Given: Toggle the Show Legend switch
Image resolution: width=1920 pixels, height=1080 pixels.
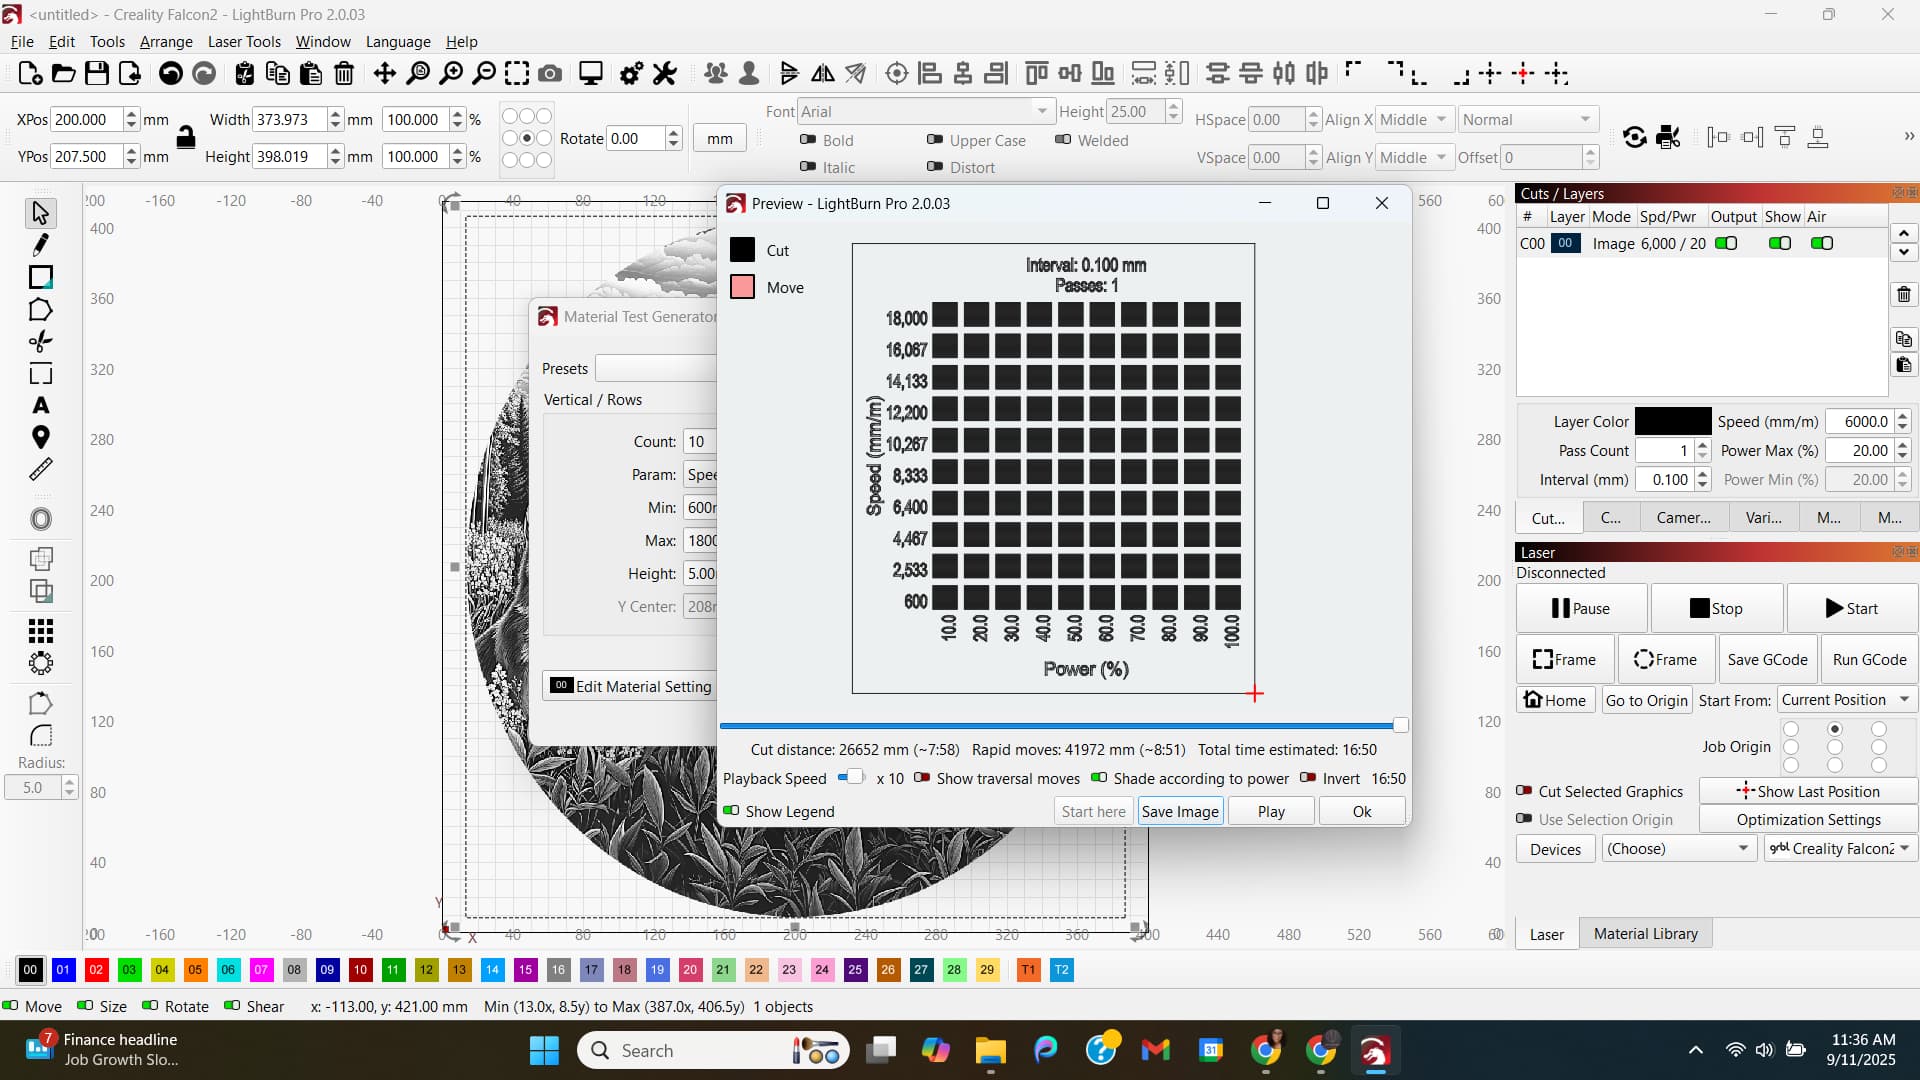Looking at the screenshot, I should pos(732,811).
